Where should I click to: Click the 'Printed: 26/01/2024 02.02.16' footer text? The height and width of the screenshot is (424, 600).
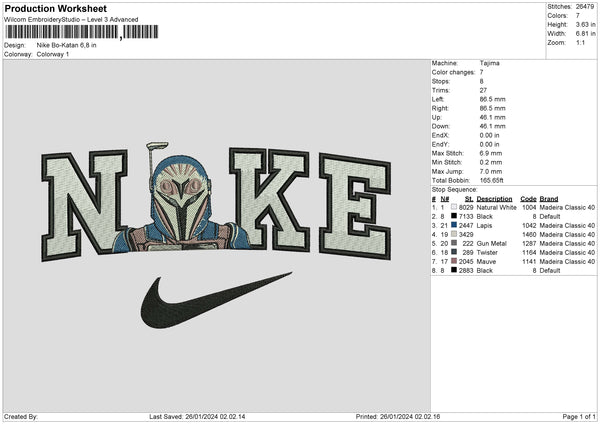click(x=398, y=417)
